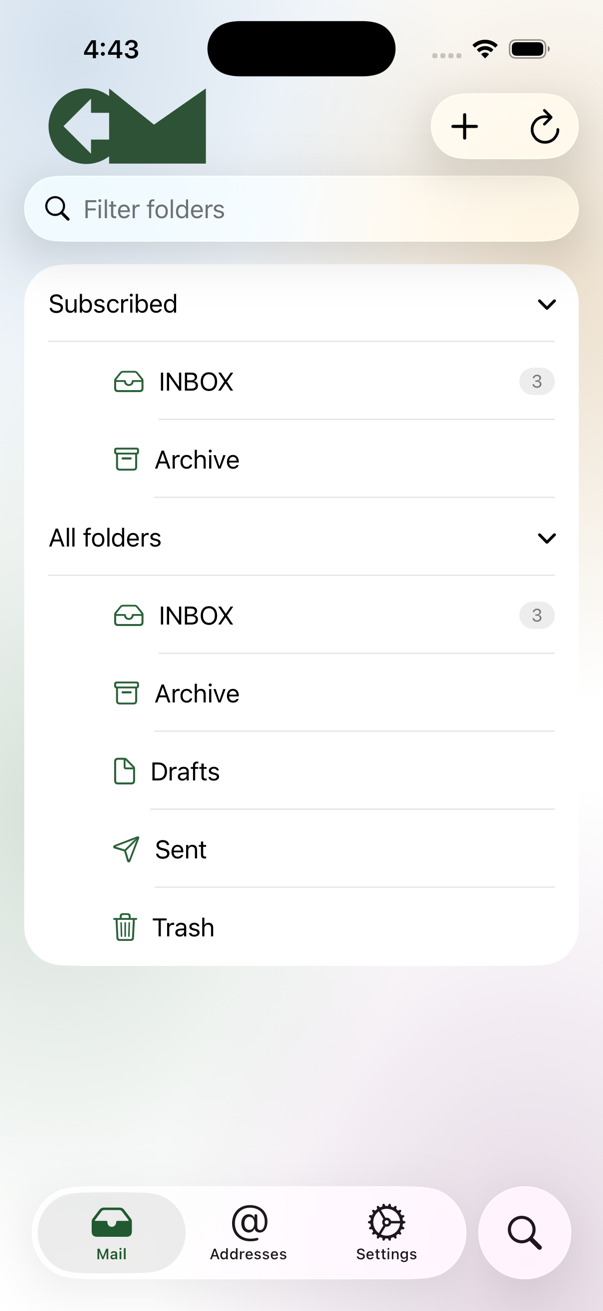Image resolution: width=603 pixels, height=1311 pixels.
Task: Tap the circular arrow refresh icon
Action: (544, 127)
